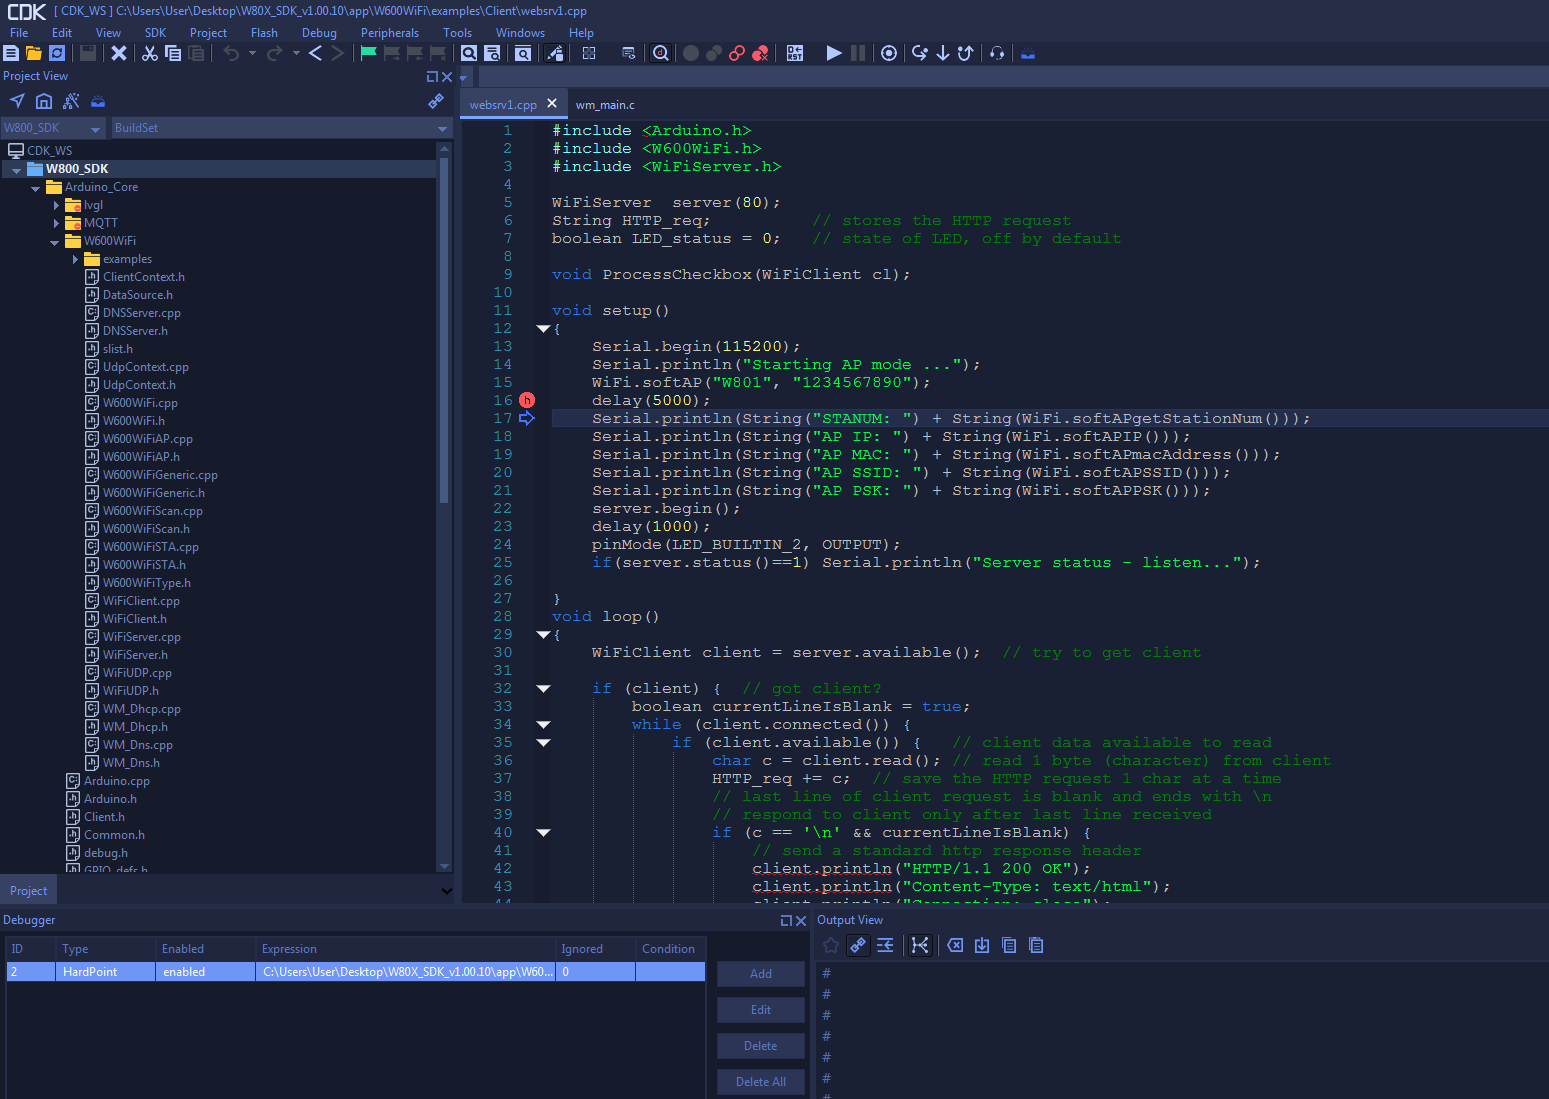1549x1099 pixels.
Task: Open the Debug menu
Action: click(319, 33)
